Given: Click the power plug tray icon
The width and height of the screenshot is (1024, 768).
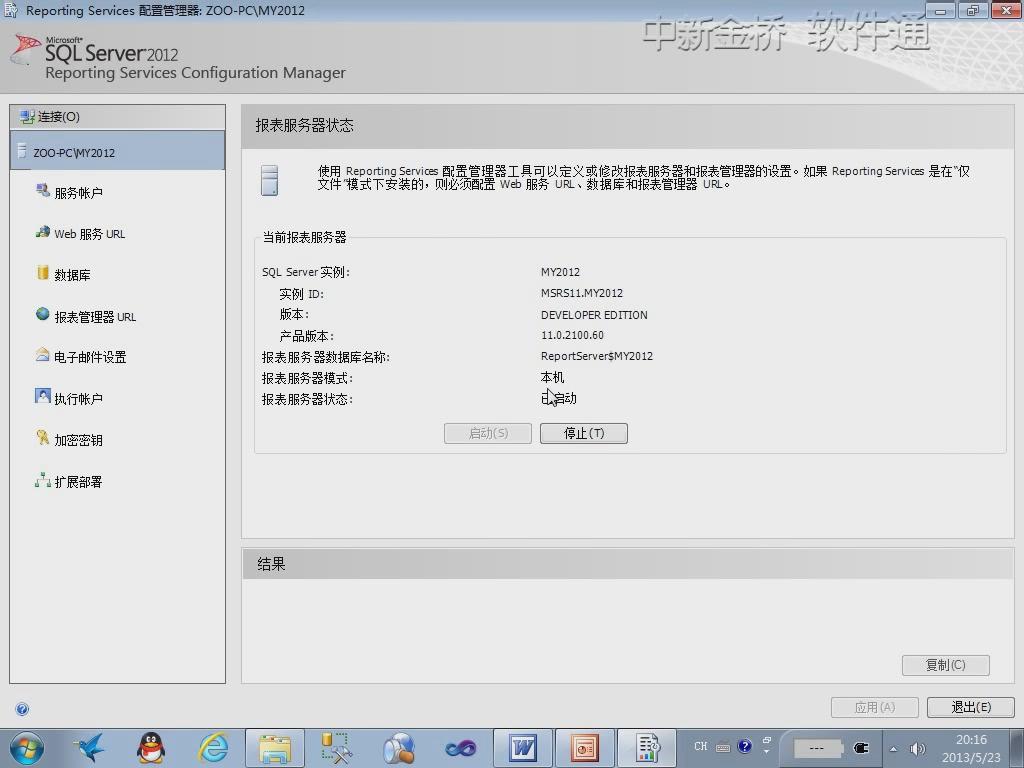Looking at the screenshot, I should tap(861, 748).
